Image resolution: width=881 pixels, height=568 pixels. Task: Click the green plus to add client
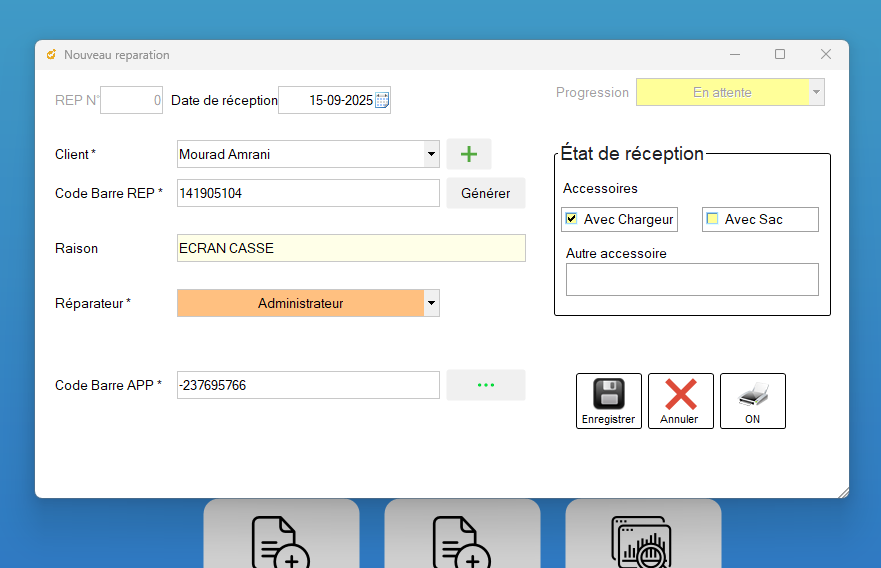pyautogui.click(x=468, y=154)
